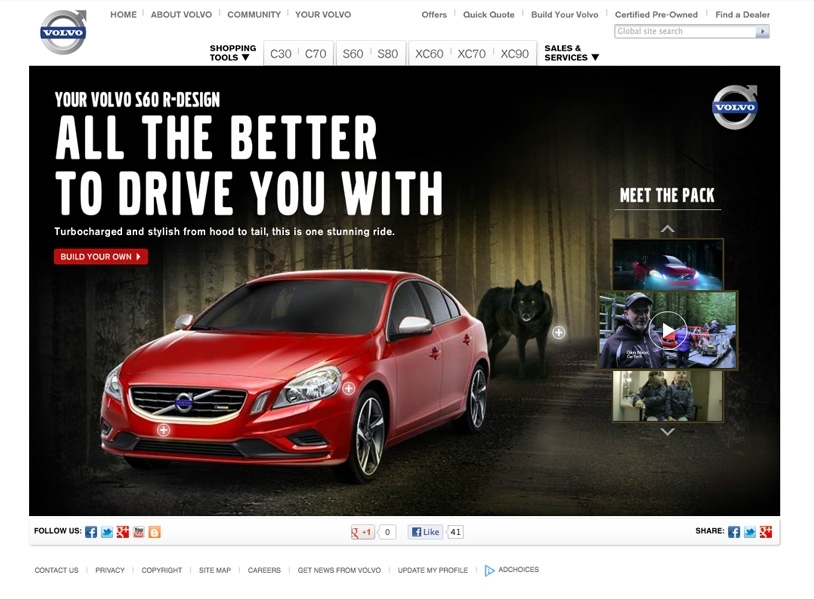Screen dimensions: 814x600
Task: Play the Meet the Pack middle video
Action: coord(668,330)
